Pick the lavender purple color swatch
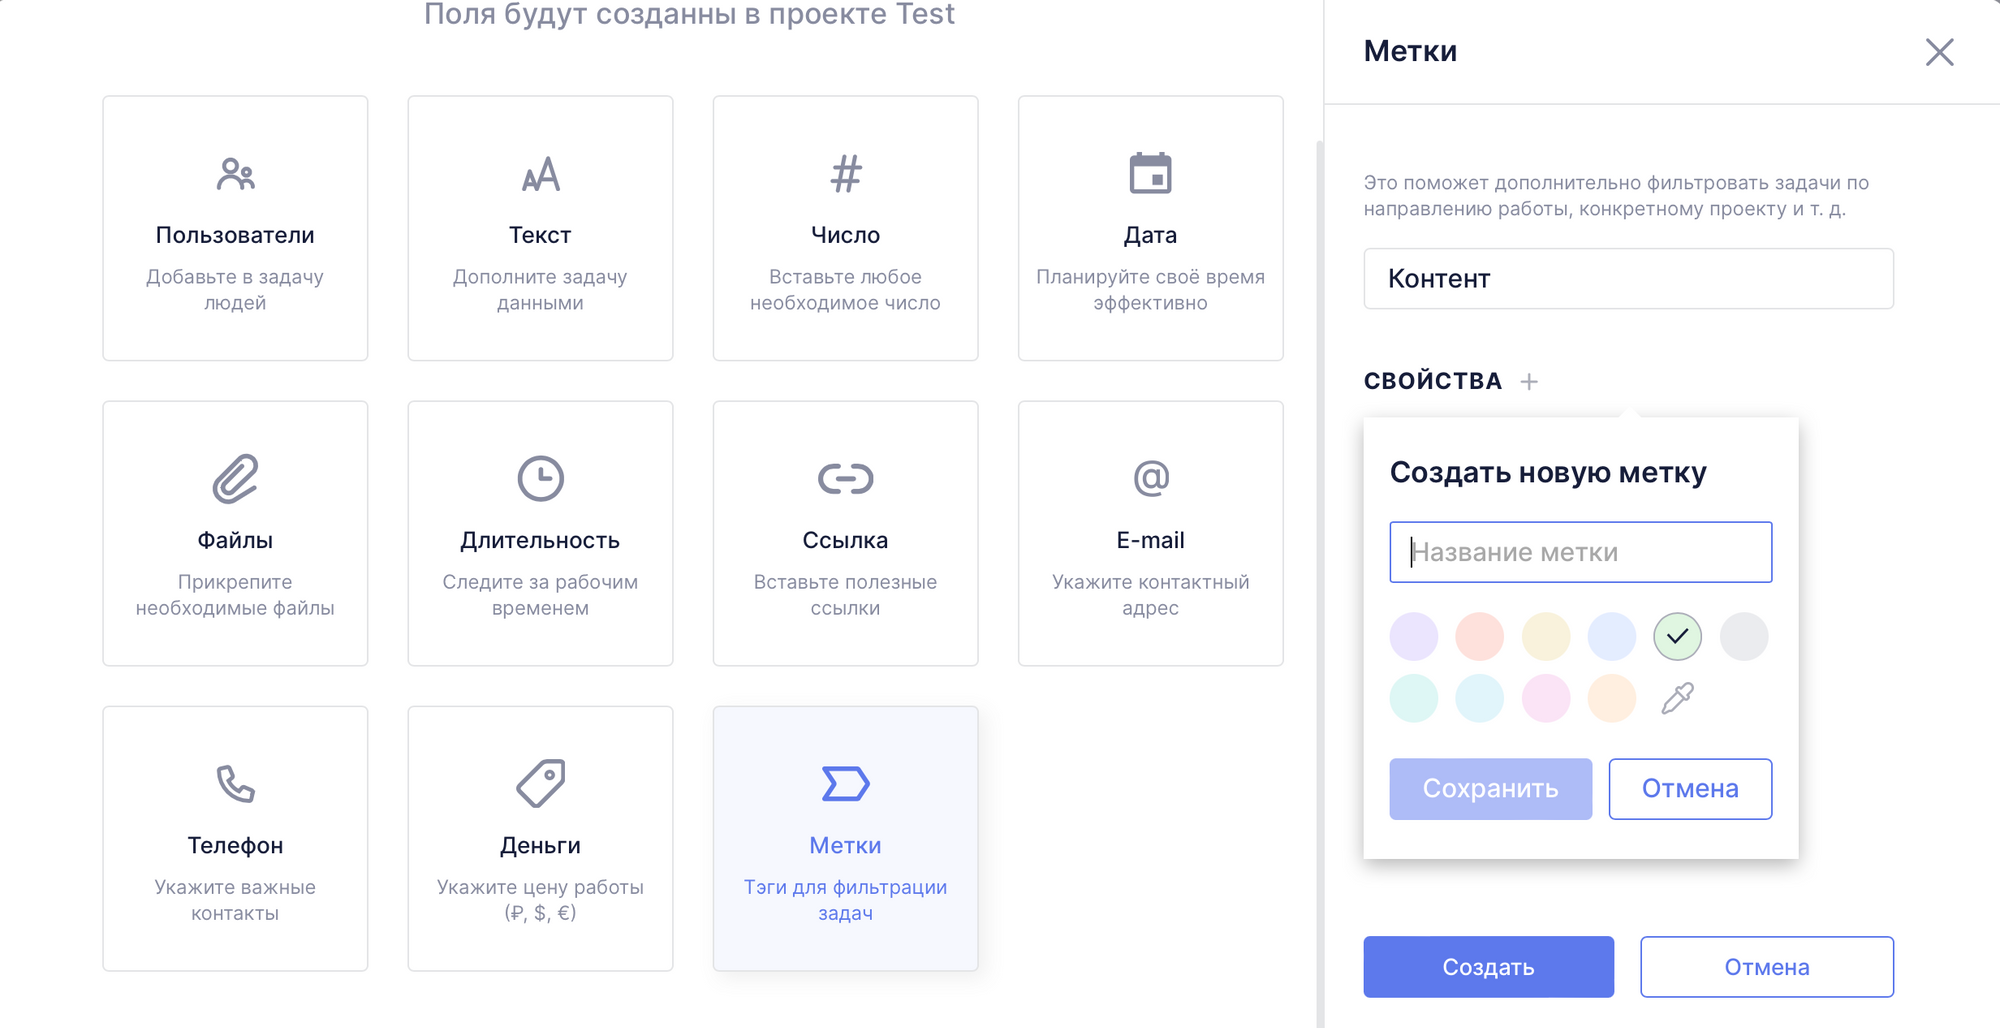Screen dimensions: 2000x1028 (x=1414, y=636)
